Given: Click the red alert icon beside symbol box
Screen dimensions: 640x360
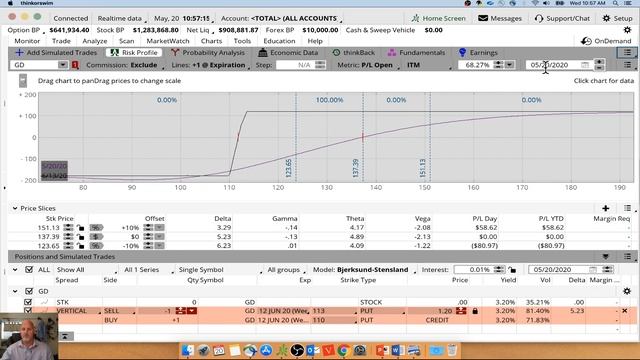Looking at the screenshot, I should click(x=75, y=65).
